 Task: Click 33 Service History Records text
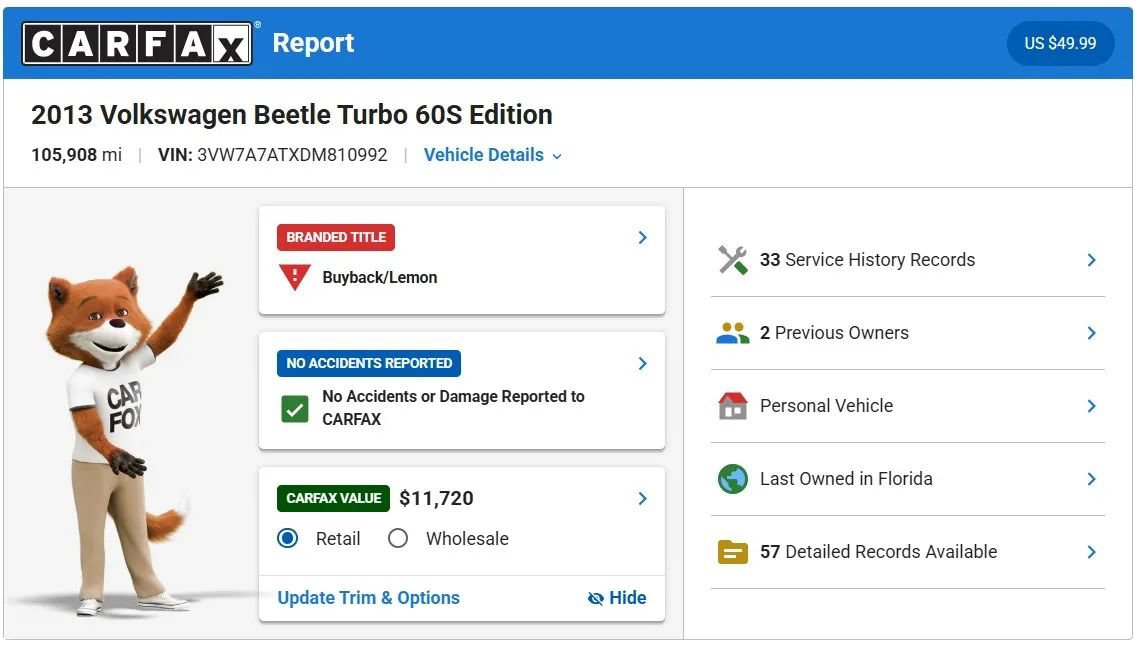867,260
